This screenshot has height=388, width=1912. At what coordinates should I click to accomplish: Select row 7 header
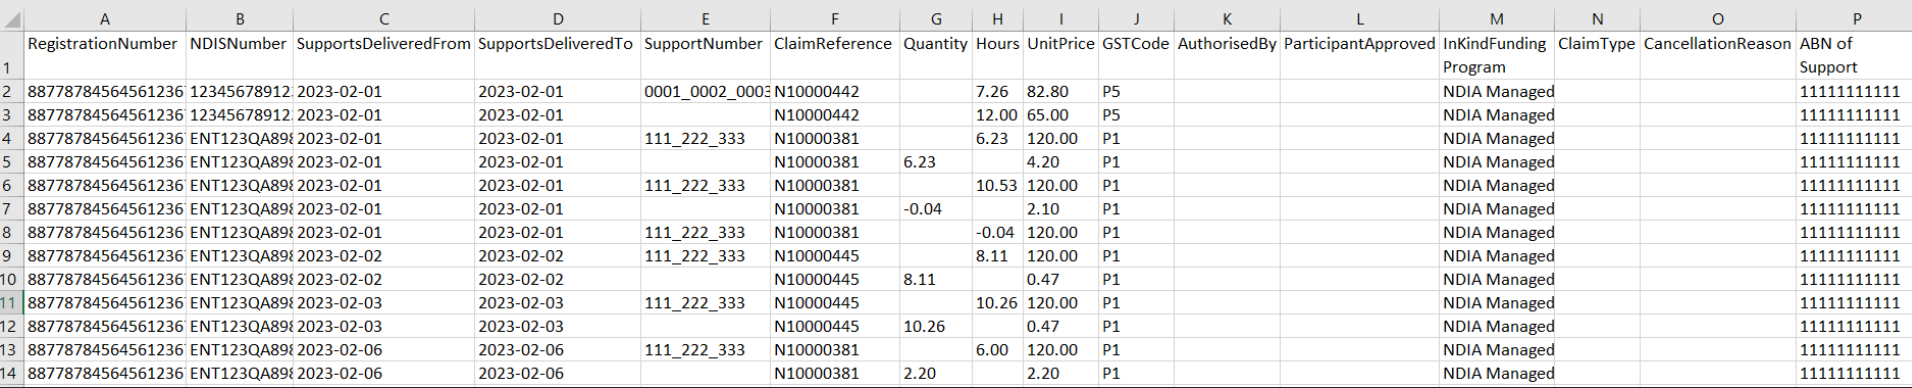12,209
